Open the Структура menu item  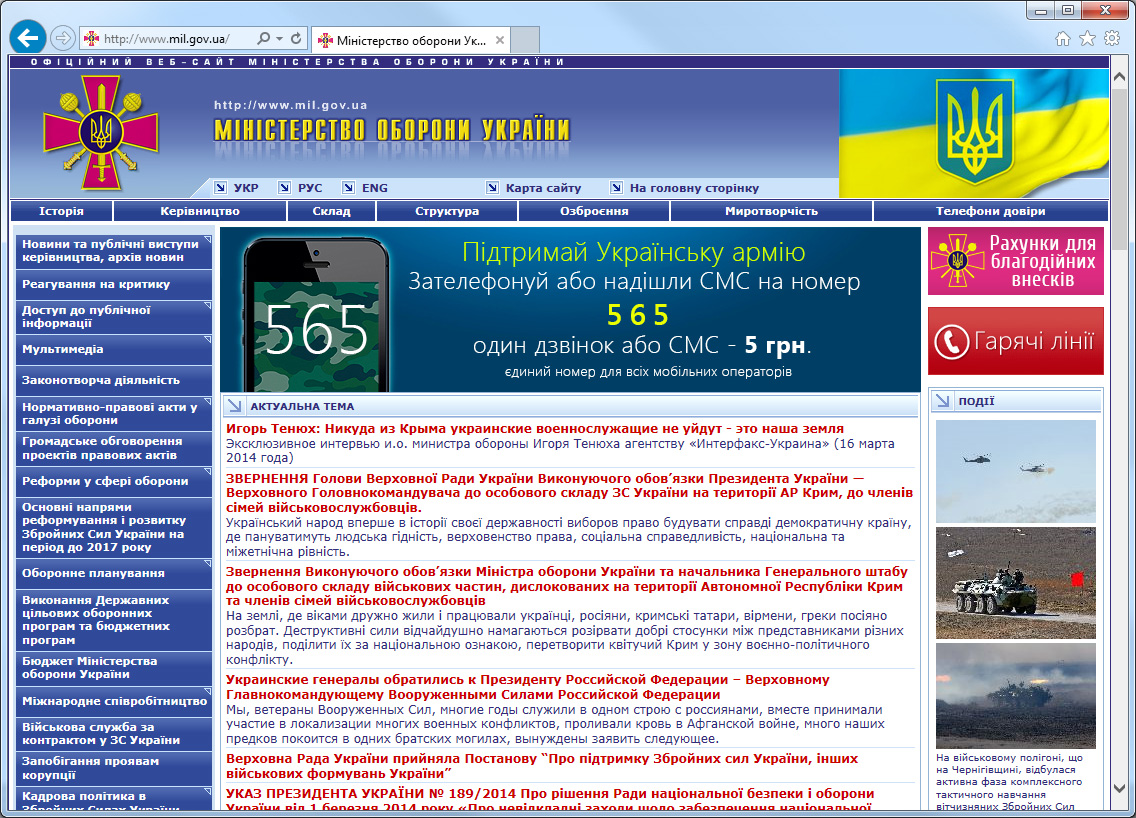point(447,211)
